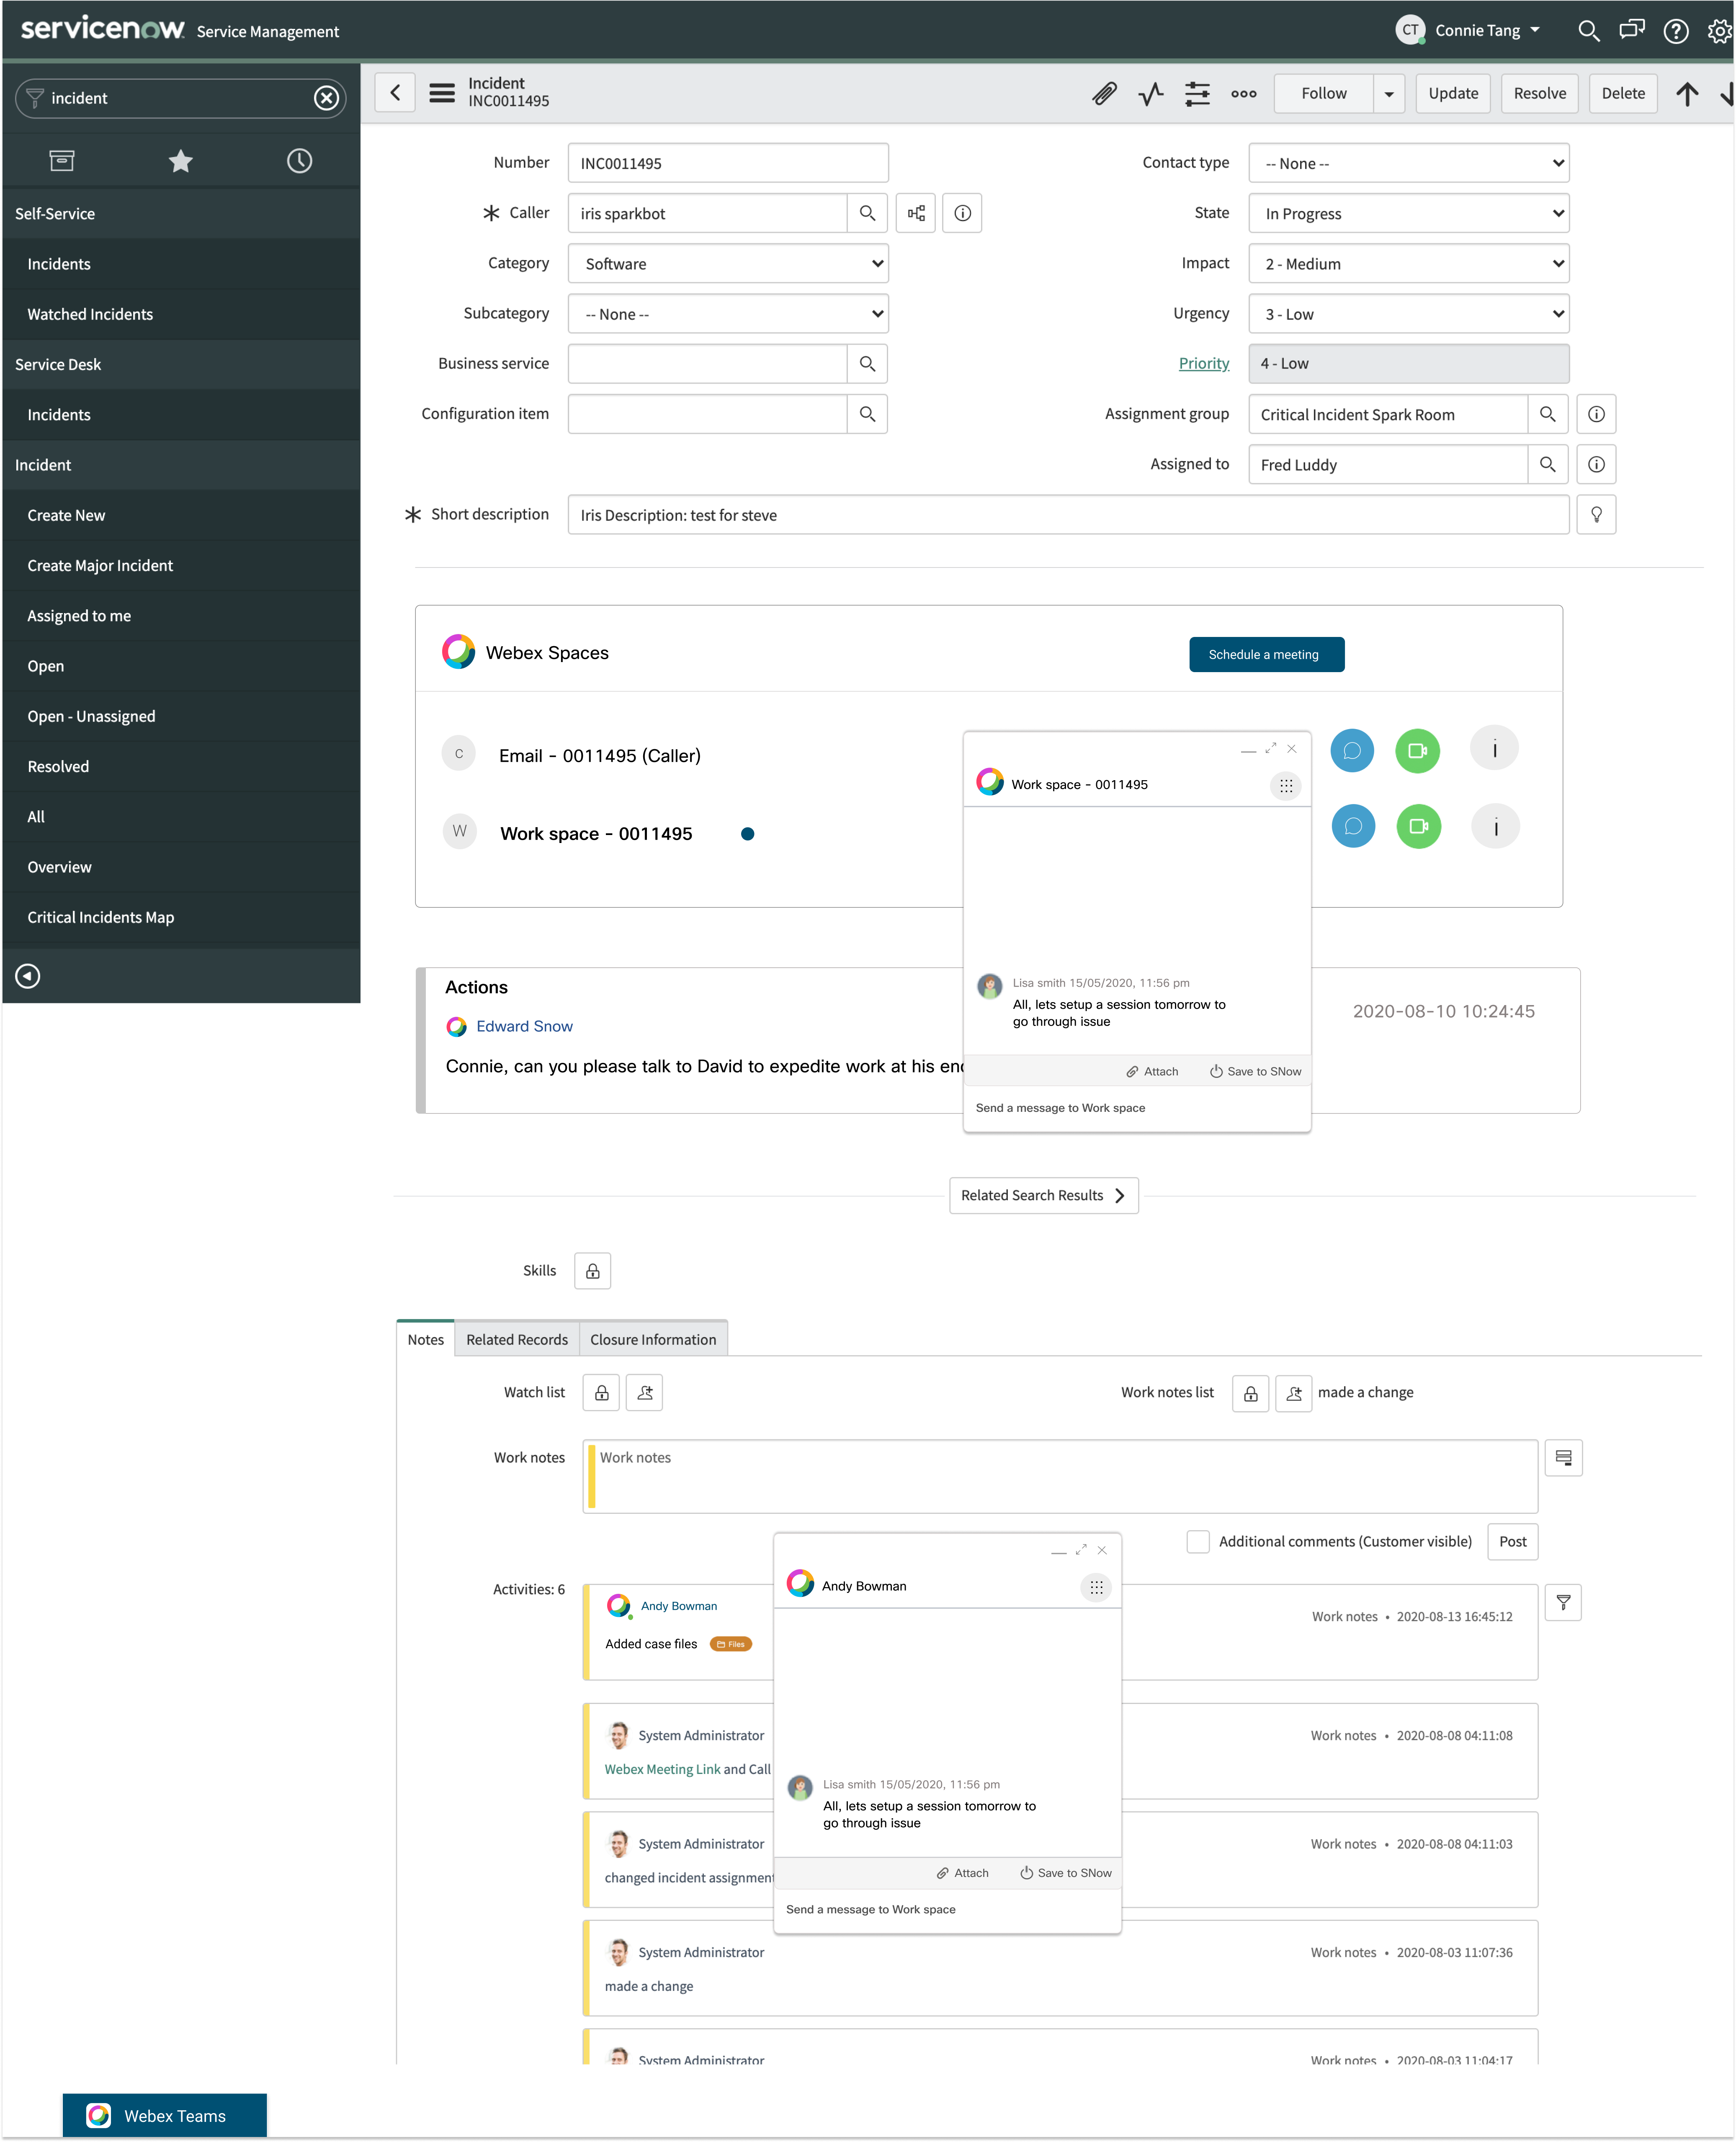Click the Delete button
Image resolution: width=1736 pixels, height=2142 pixels.
click(x=1622, y=94)
